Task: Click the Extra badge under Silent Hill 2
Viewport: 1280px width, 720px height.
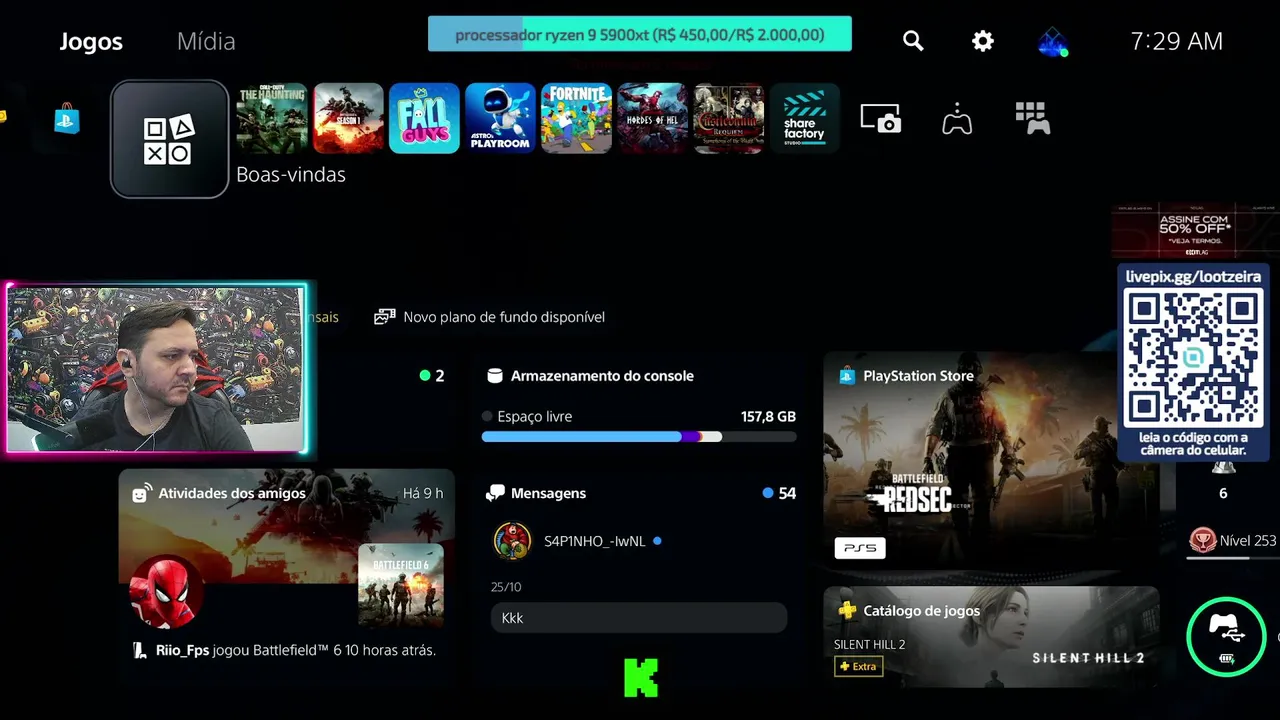Action: click(859, 666)
